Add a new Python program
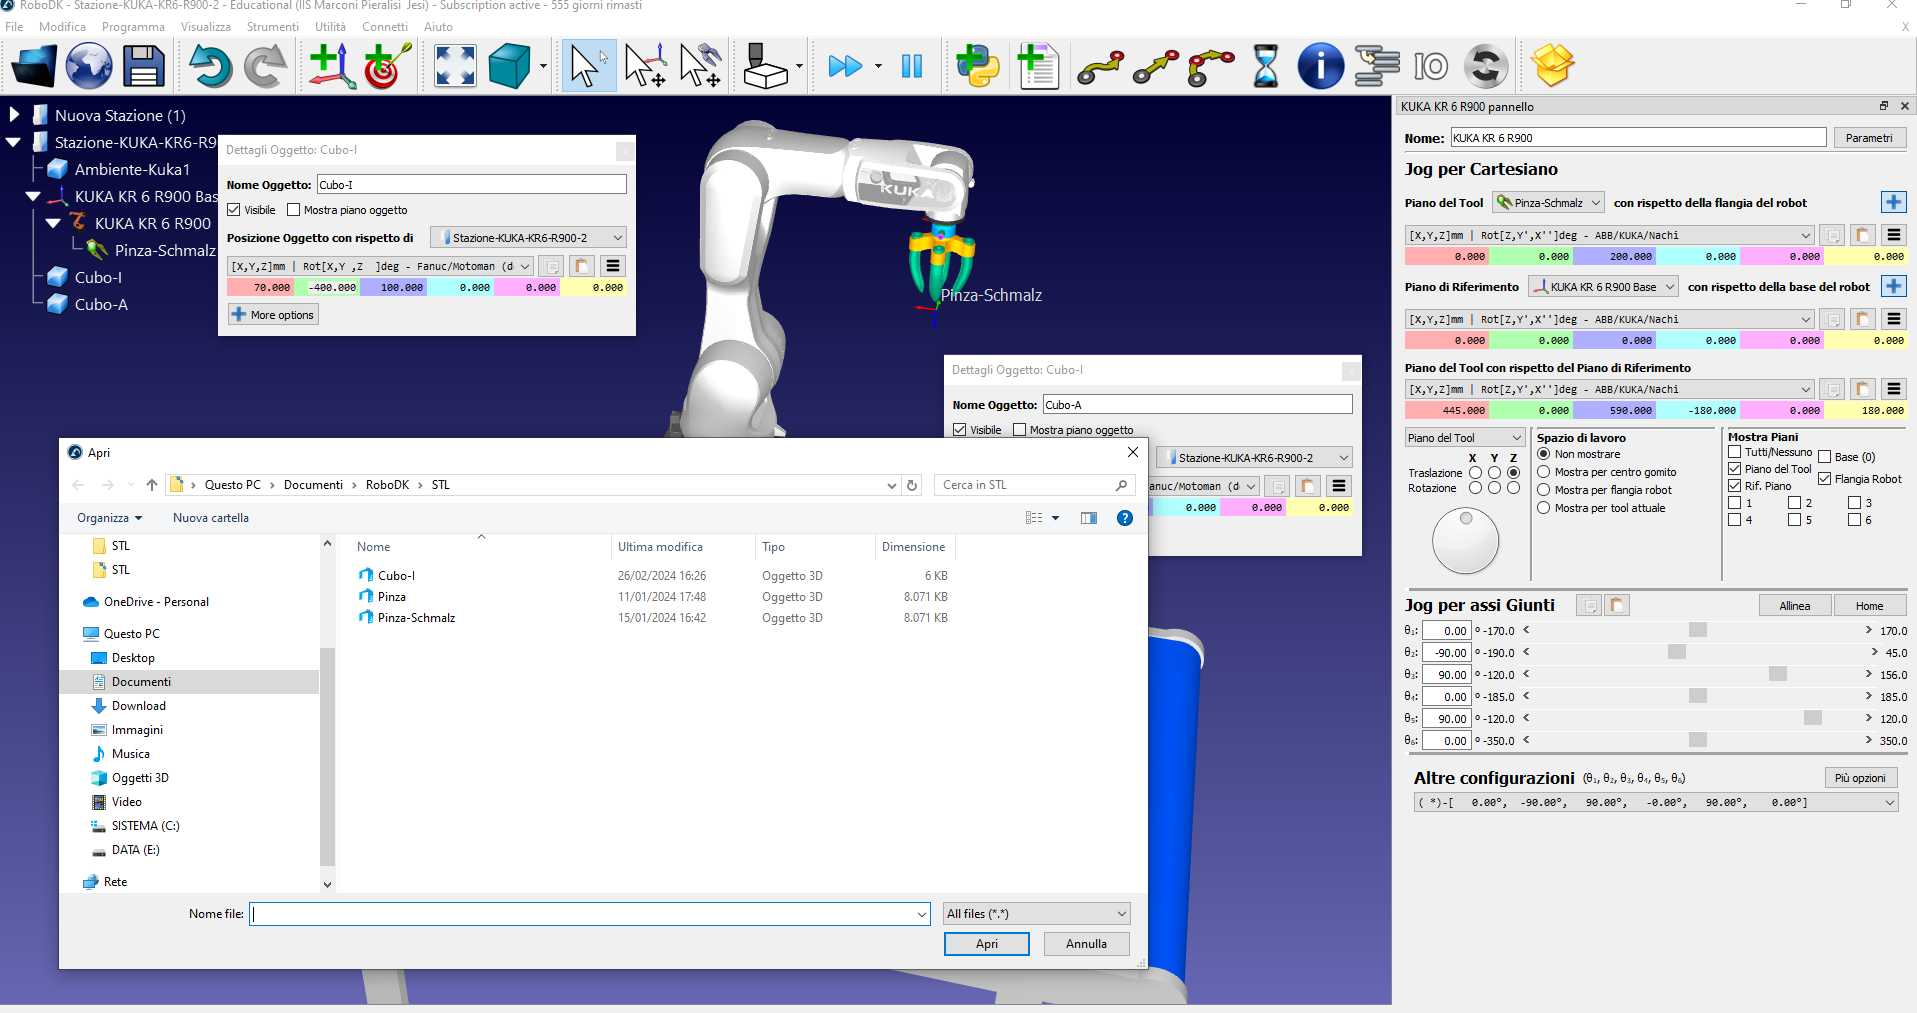 [977, 66]
